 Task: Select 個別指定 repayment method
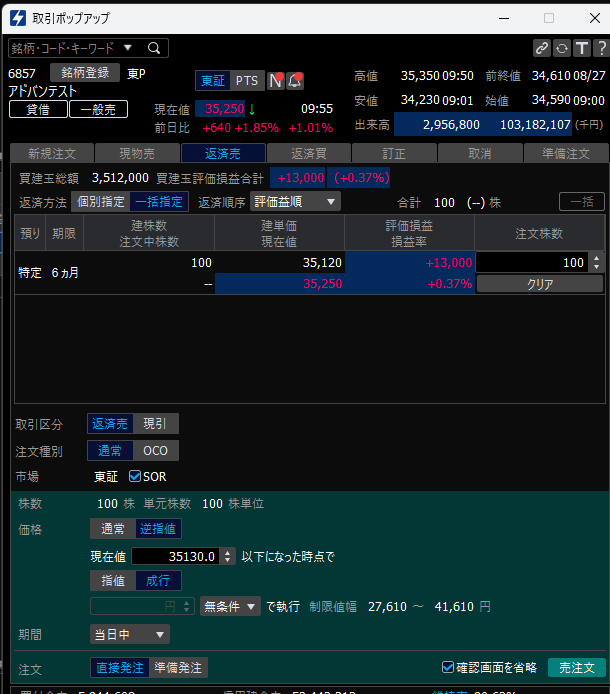click(x=101, y=202)
